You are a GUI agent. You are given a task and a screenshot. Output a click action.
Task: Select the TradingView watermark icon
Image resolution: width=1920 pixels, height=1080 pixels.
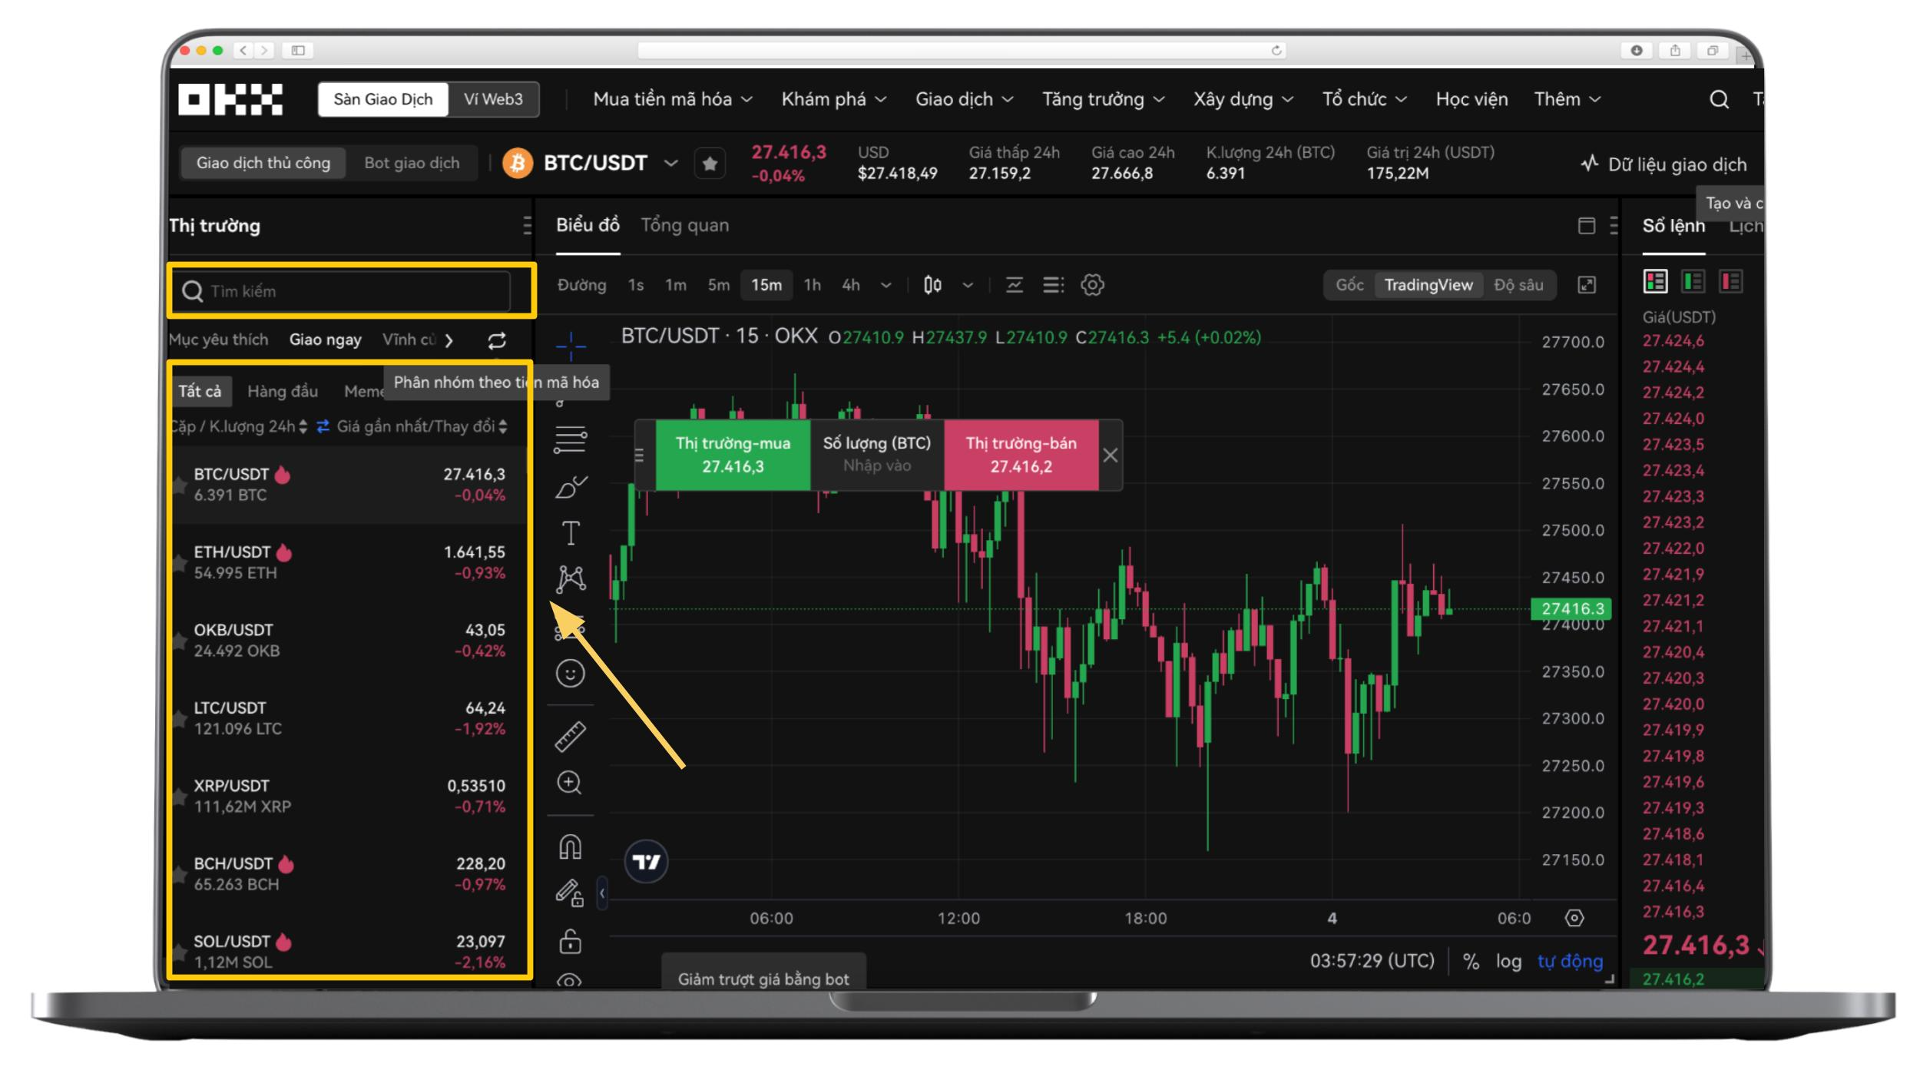coord(646,861)
